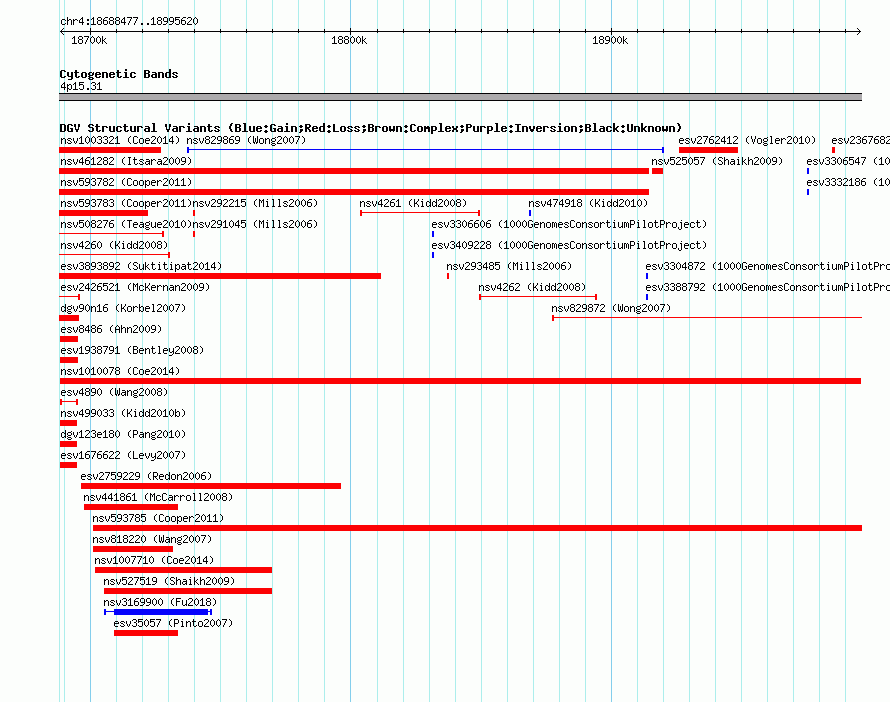Click the DGV Structural Variants track title

coord(371,128)
